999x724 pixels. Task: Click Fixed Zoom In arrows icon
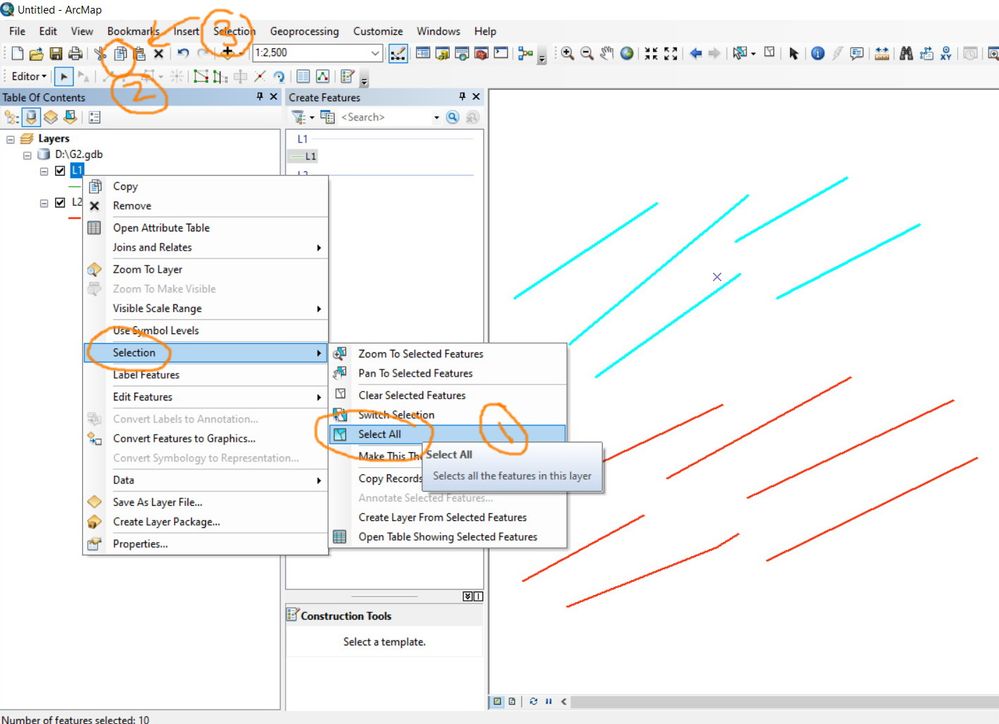tap(650, 54)
